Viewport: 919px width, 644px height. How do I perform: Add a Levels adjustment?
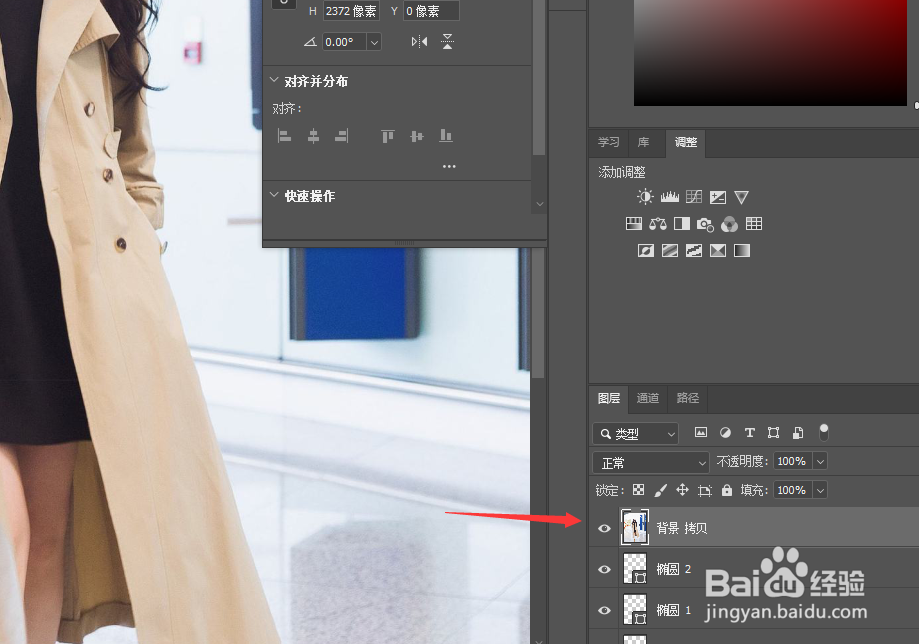coord(669,197)
